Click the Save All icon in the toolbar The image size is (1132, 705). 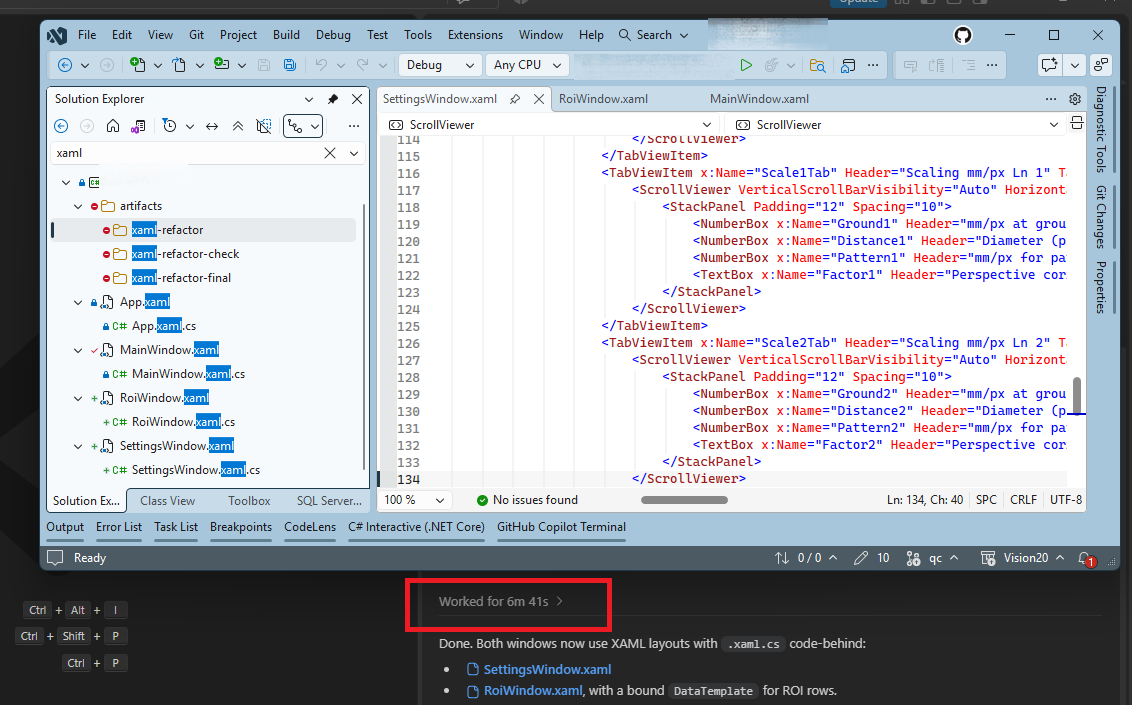pyautogui.click(x=289, y=65)
